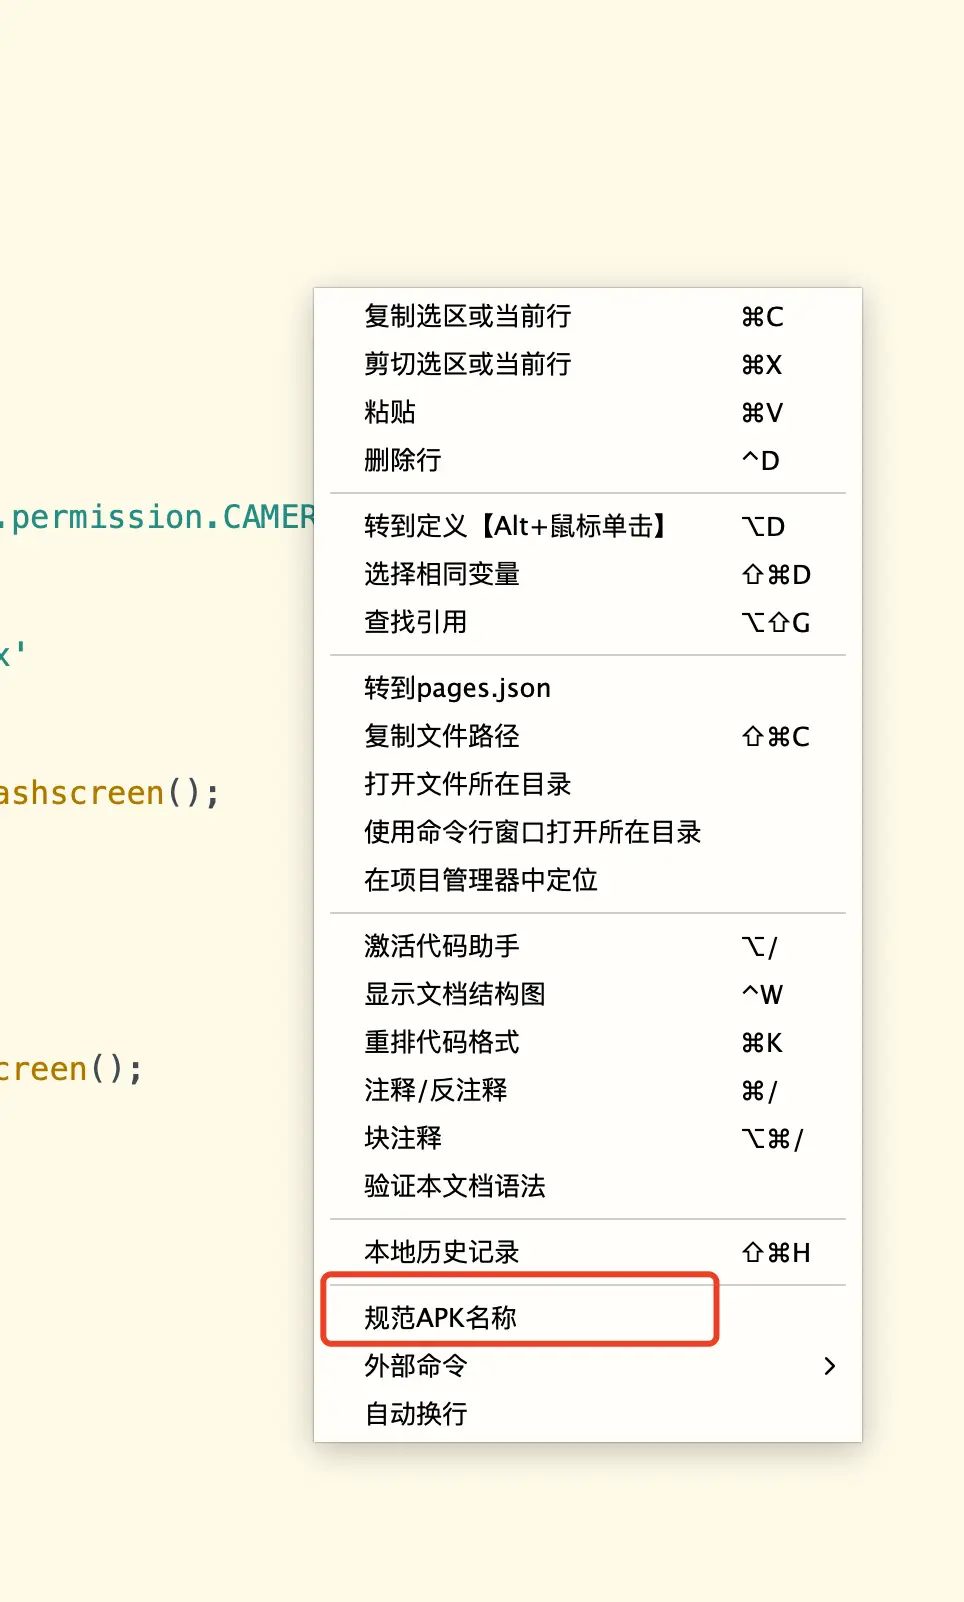Screen dimensions: 964x1602
Task: Select 删除行 menu entry
Action: [403, 461]
